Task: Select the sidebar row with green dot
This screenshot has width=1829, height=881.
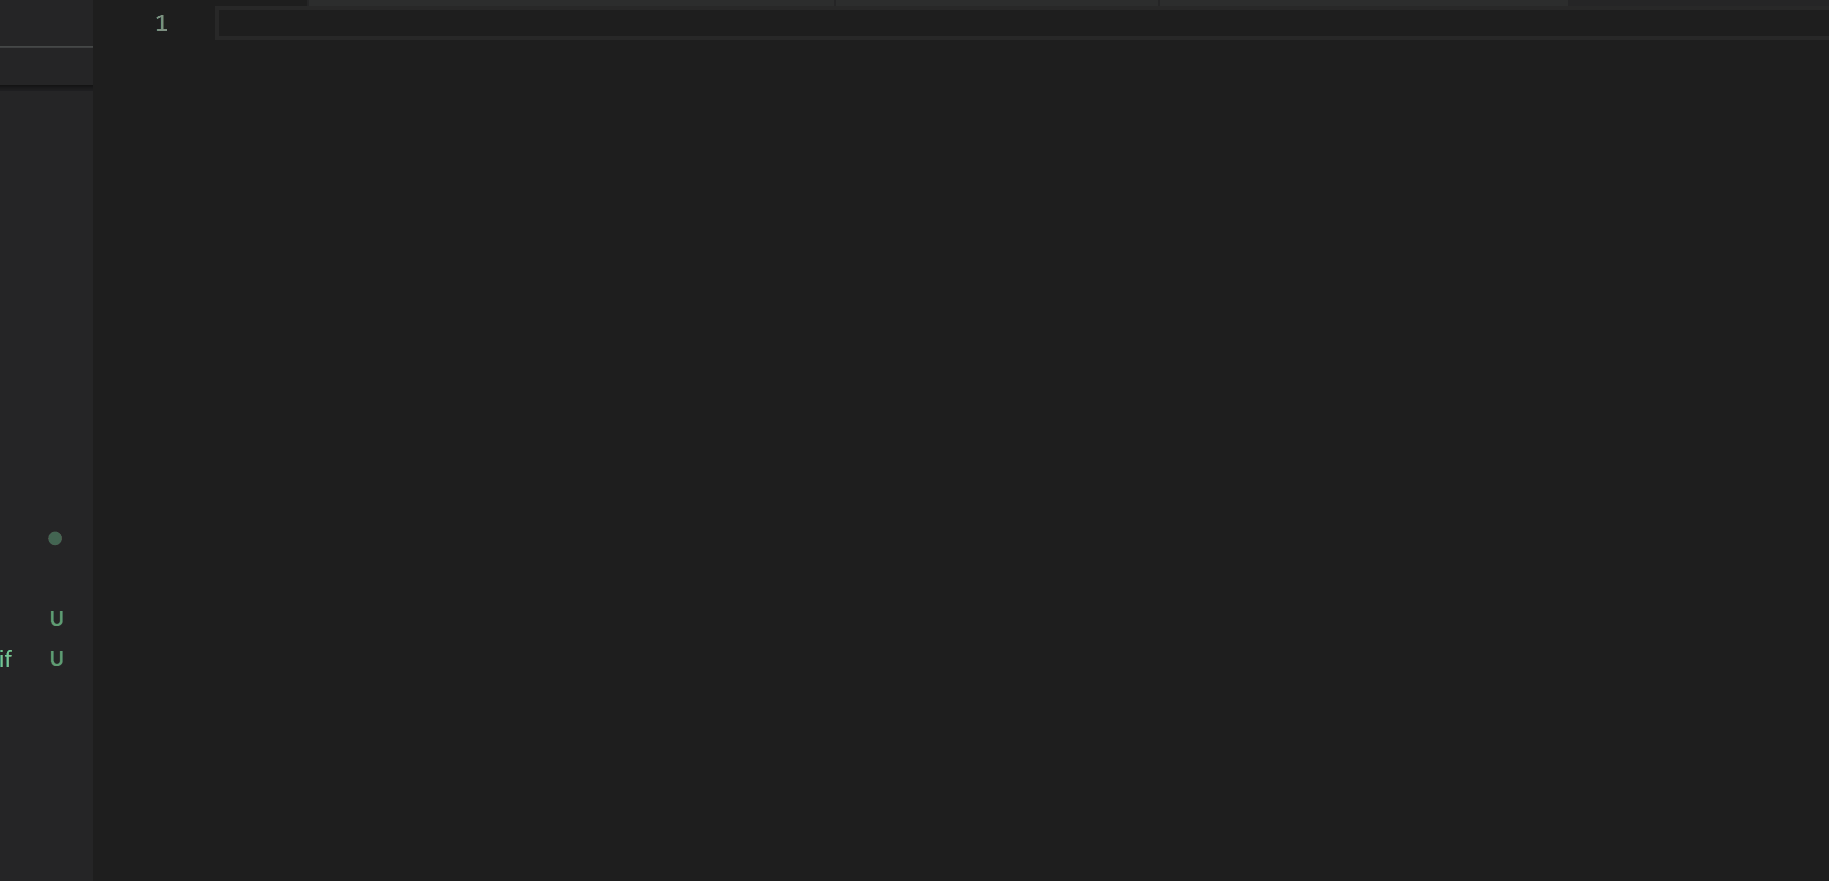Action: point(47,539)
